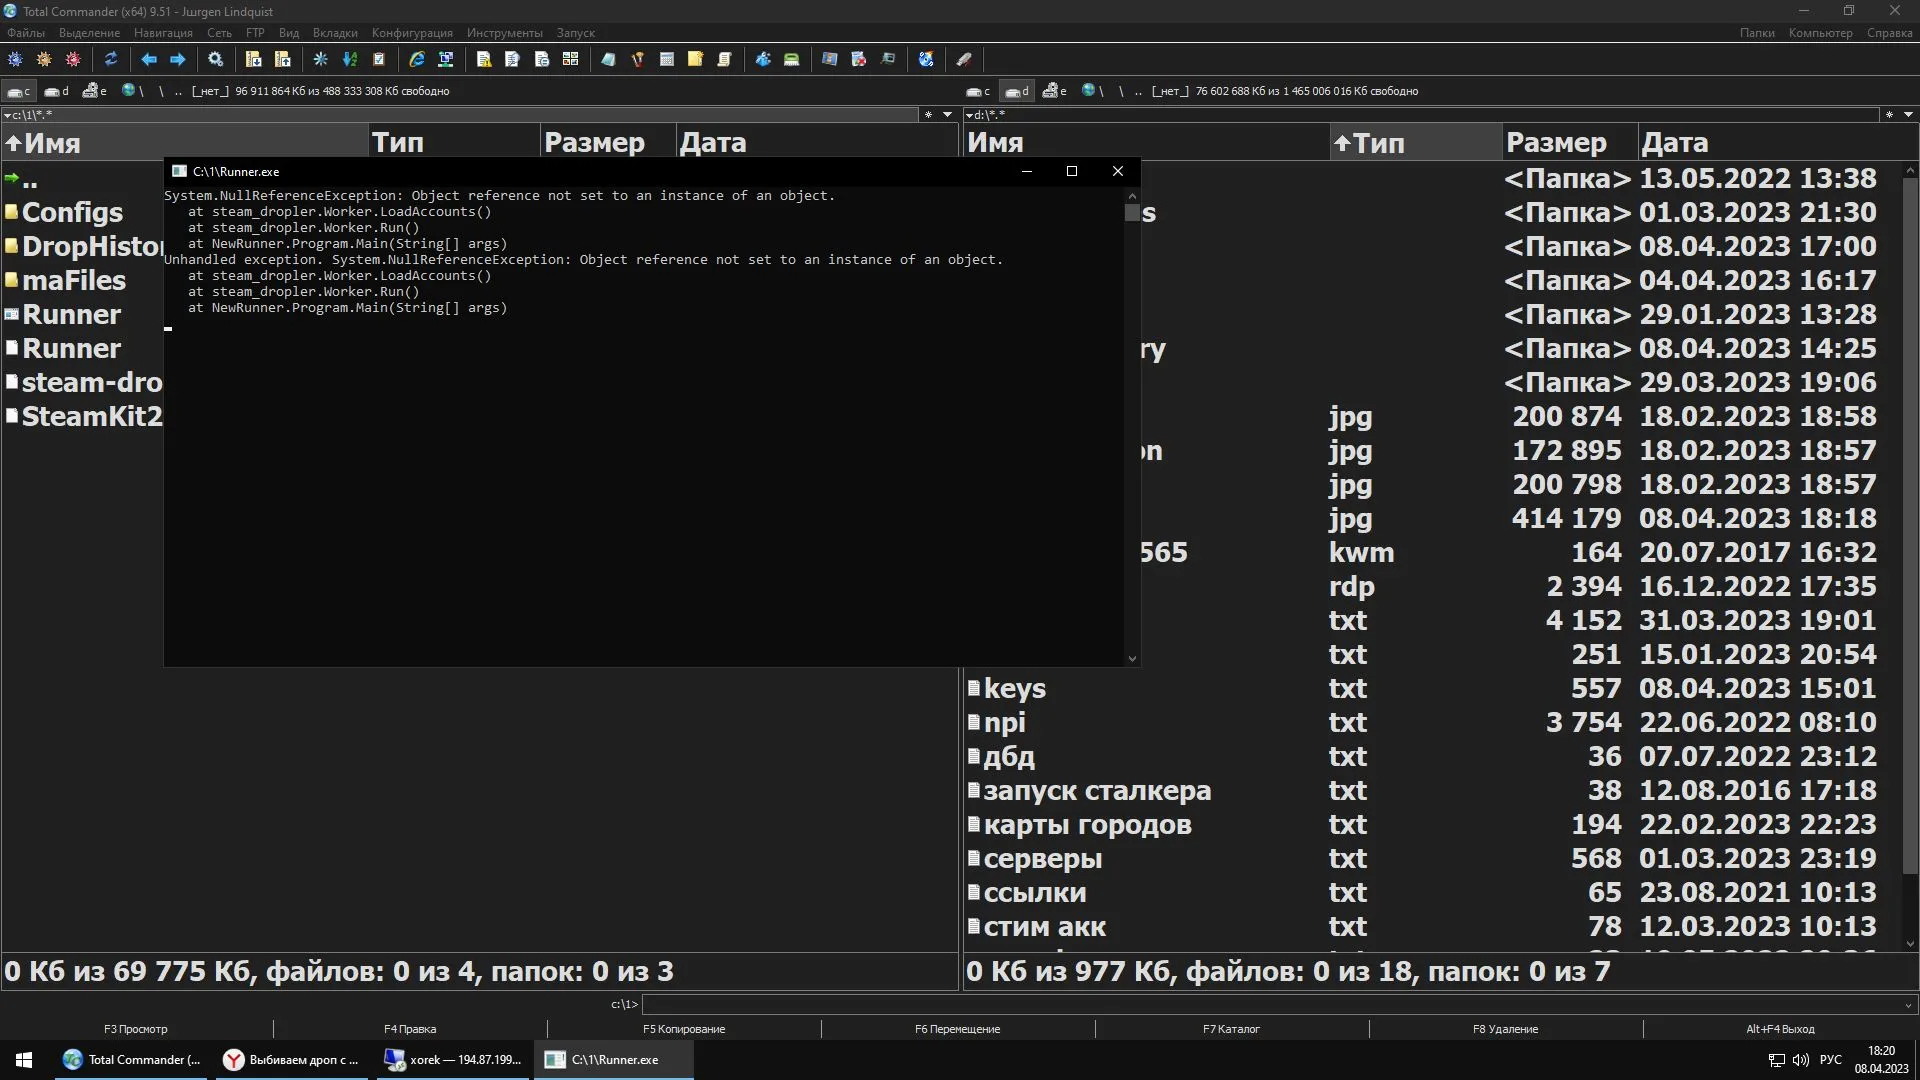
Task: Click the thumbnails view toolbar icon
Action: pyautogui.click(x=570, y=59)
